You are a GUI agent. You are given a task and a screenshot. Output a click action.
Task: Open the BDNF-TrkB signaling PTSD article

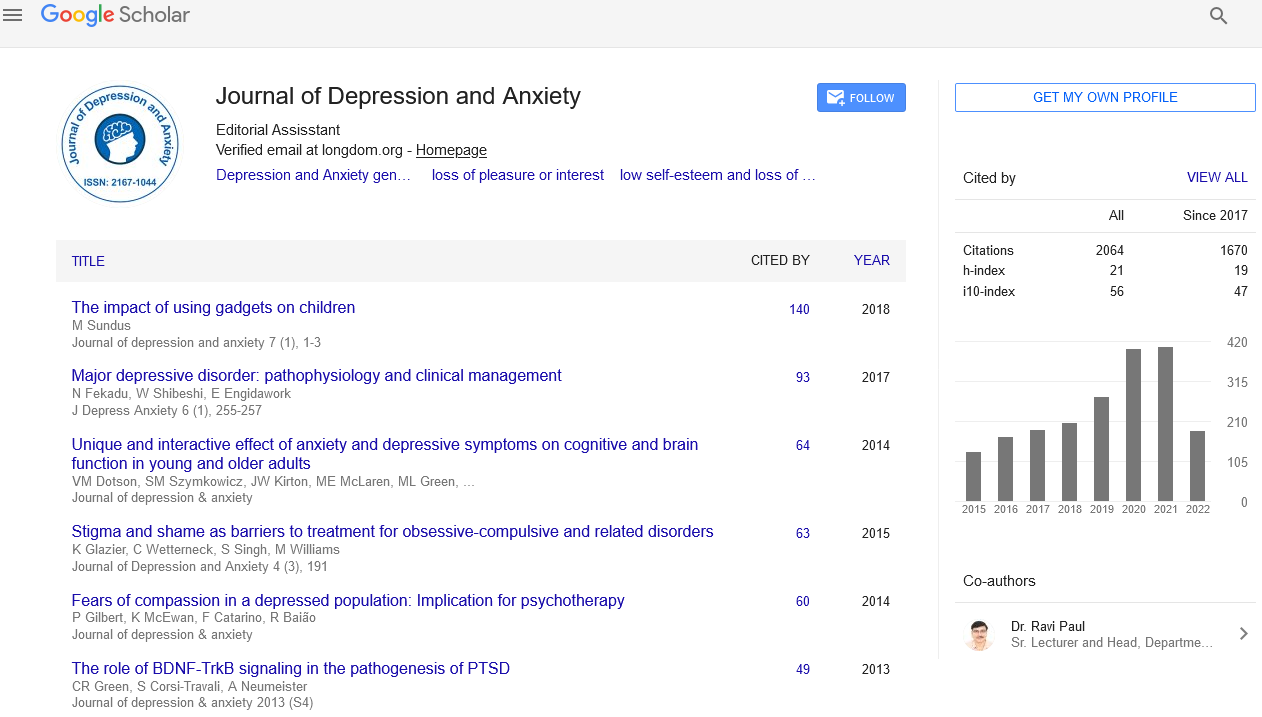(x=290, y=668)
